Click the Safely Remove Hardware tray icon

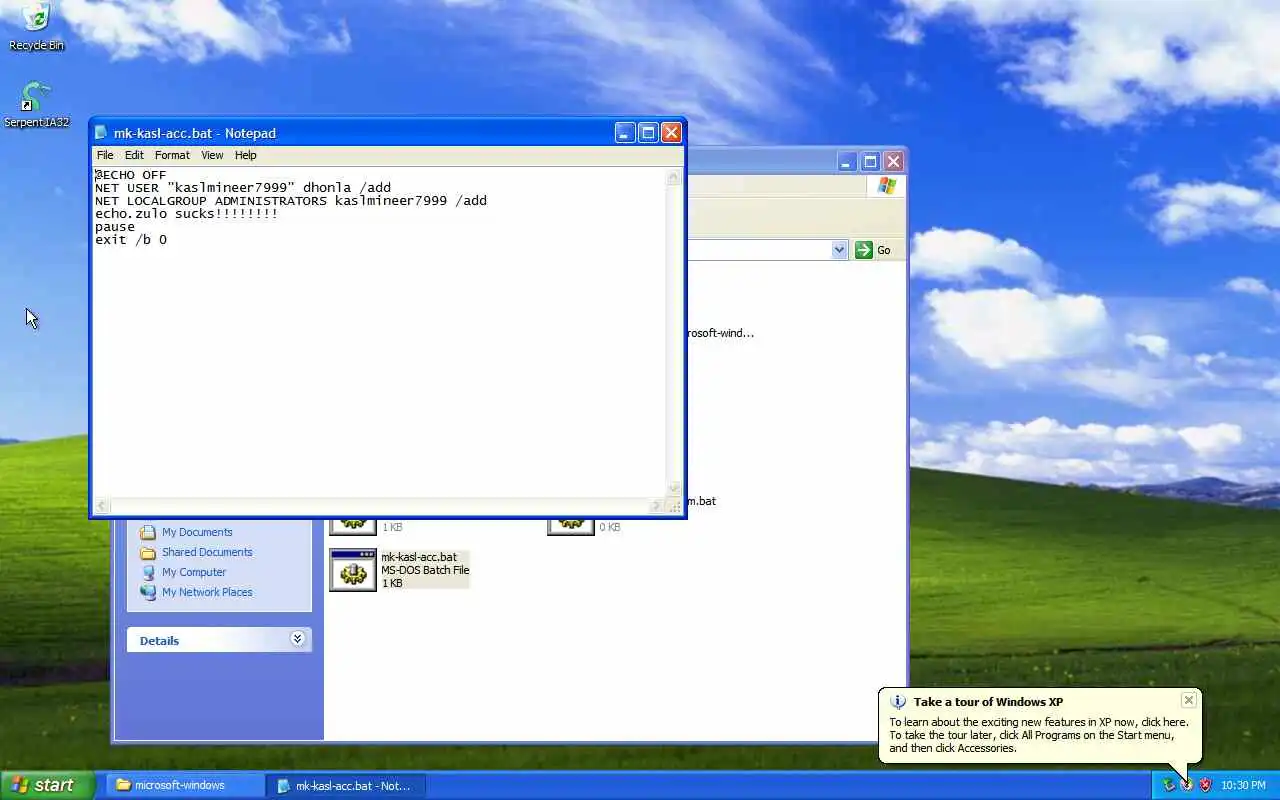(x=1168, y=785)
